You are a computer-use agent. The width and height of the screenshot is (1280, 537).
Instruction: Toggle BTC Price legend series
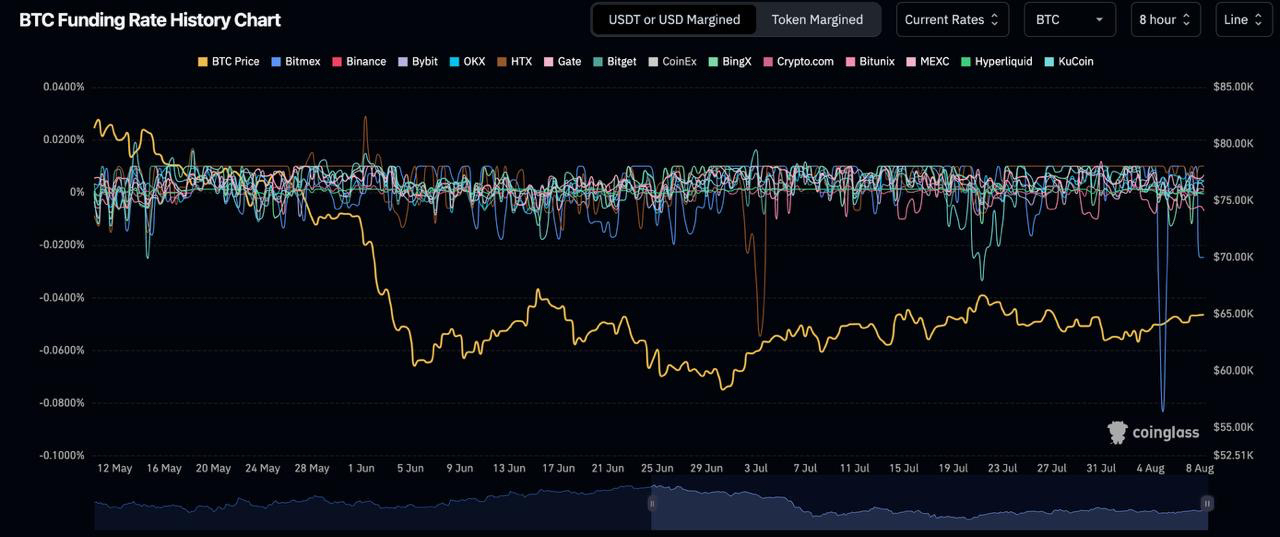point(228,62)
